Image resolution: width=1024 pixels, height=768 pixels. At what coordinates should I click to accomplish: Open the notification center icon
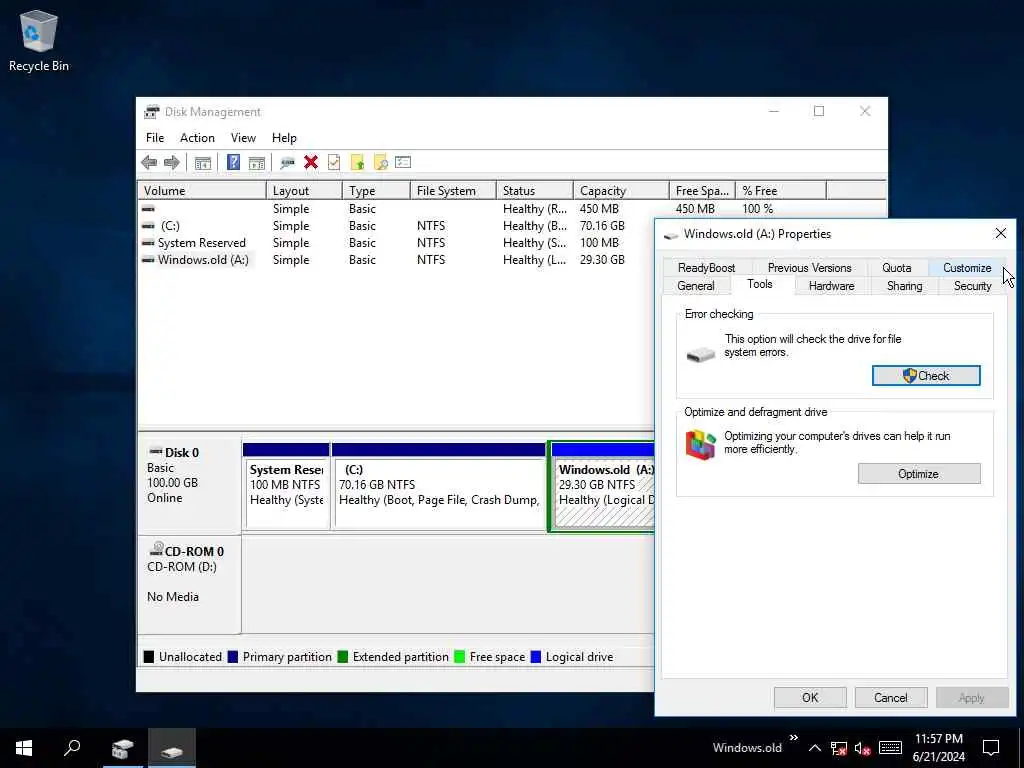point(991,748)
